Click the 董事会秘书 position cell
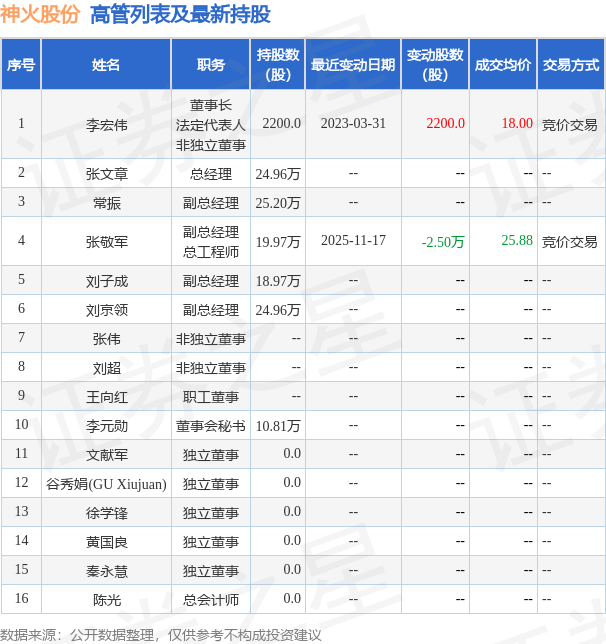 (211, 426)
